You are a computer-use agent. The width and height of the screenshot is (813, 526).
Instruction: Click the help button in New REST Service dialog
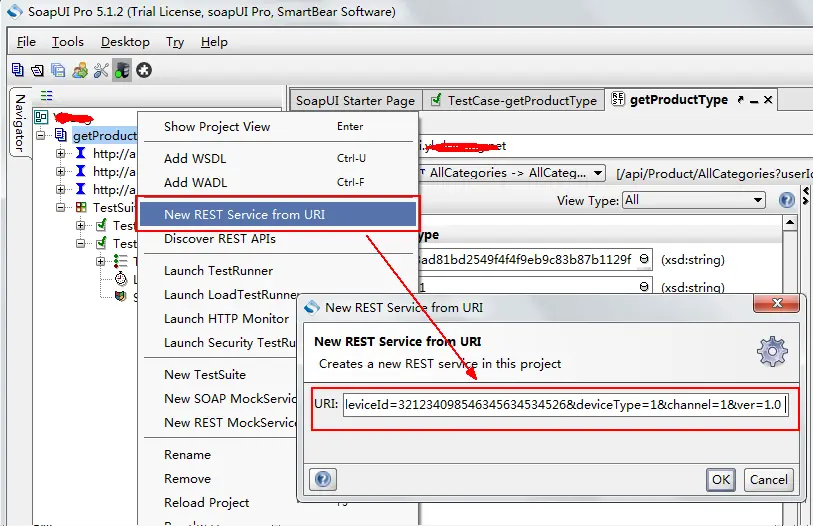pos(323,479)
